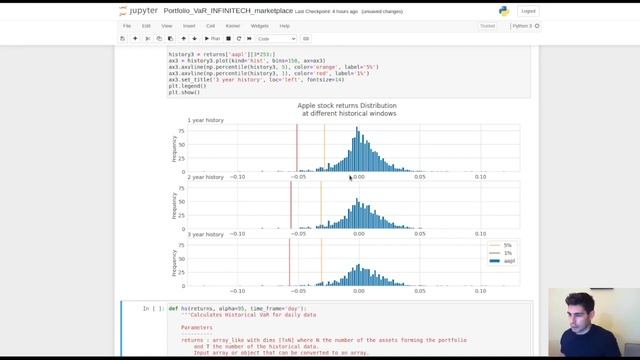Viewport: 640px width, 360px height.
Task: Click the 2 year history subplot title
Action: [206, 177]
